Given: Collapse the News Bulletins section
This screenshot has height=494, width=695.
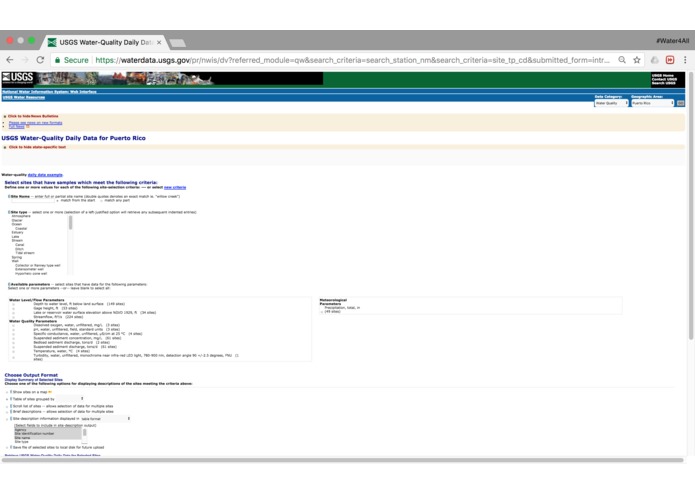Looking at the screenshot, I should [x=33, y=116].
